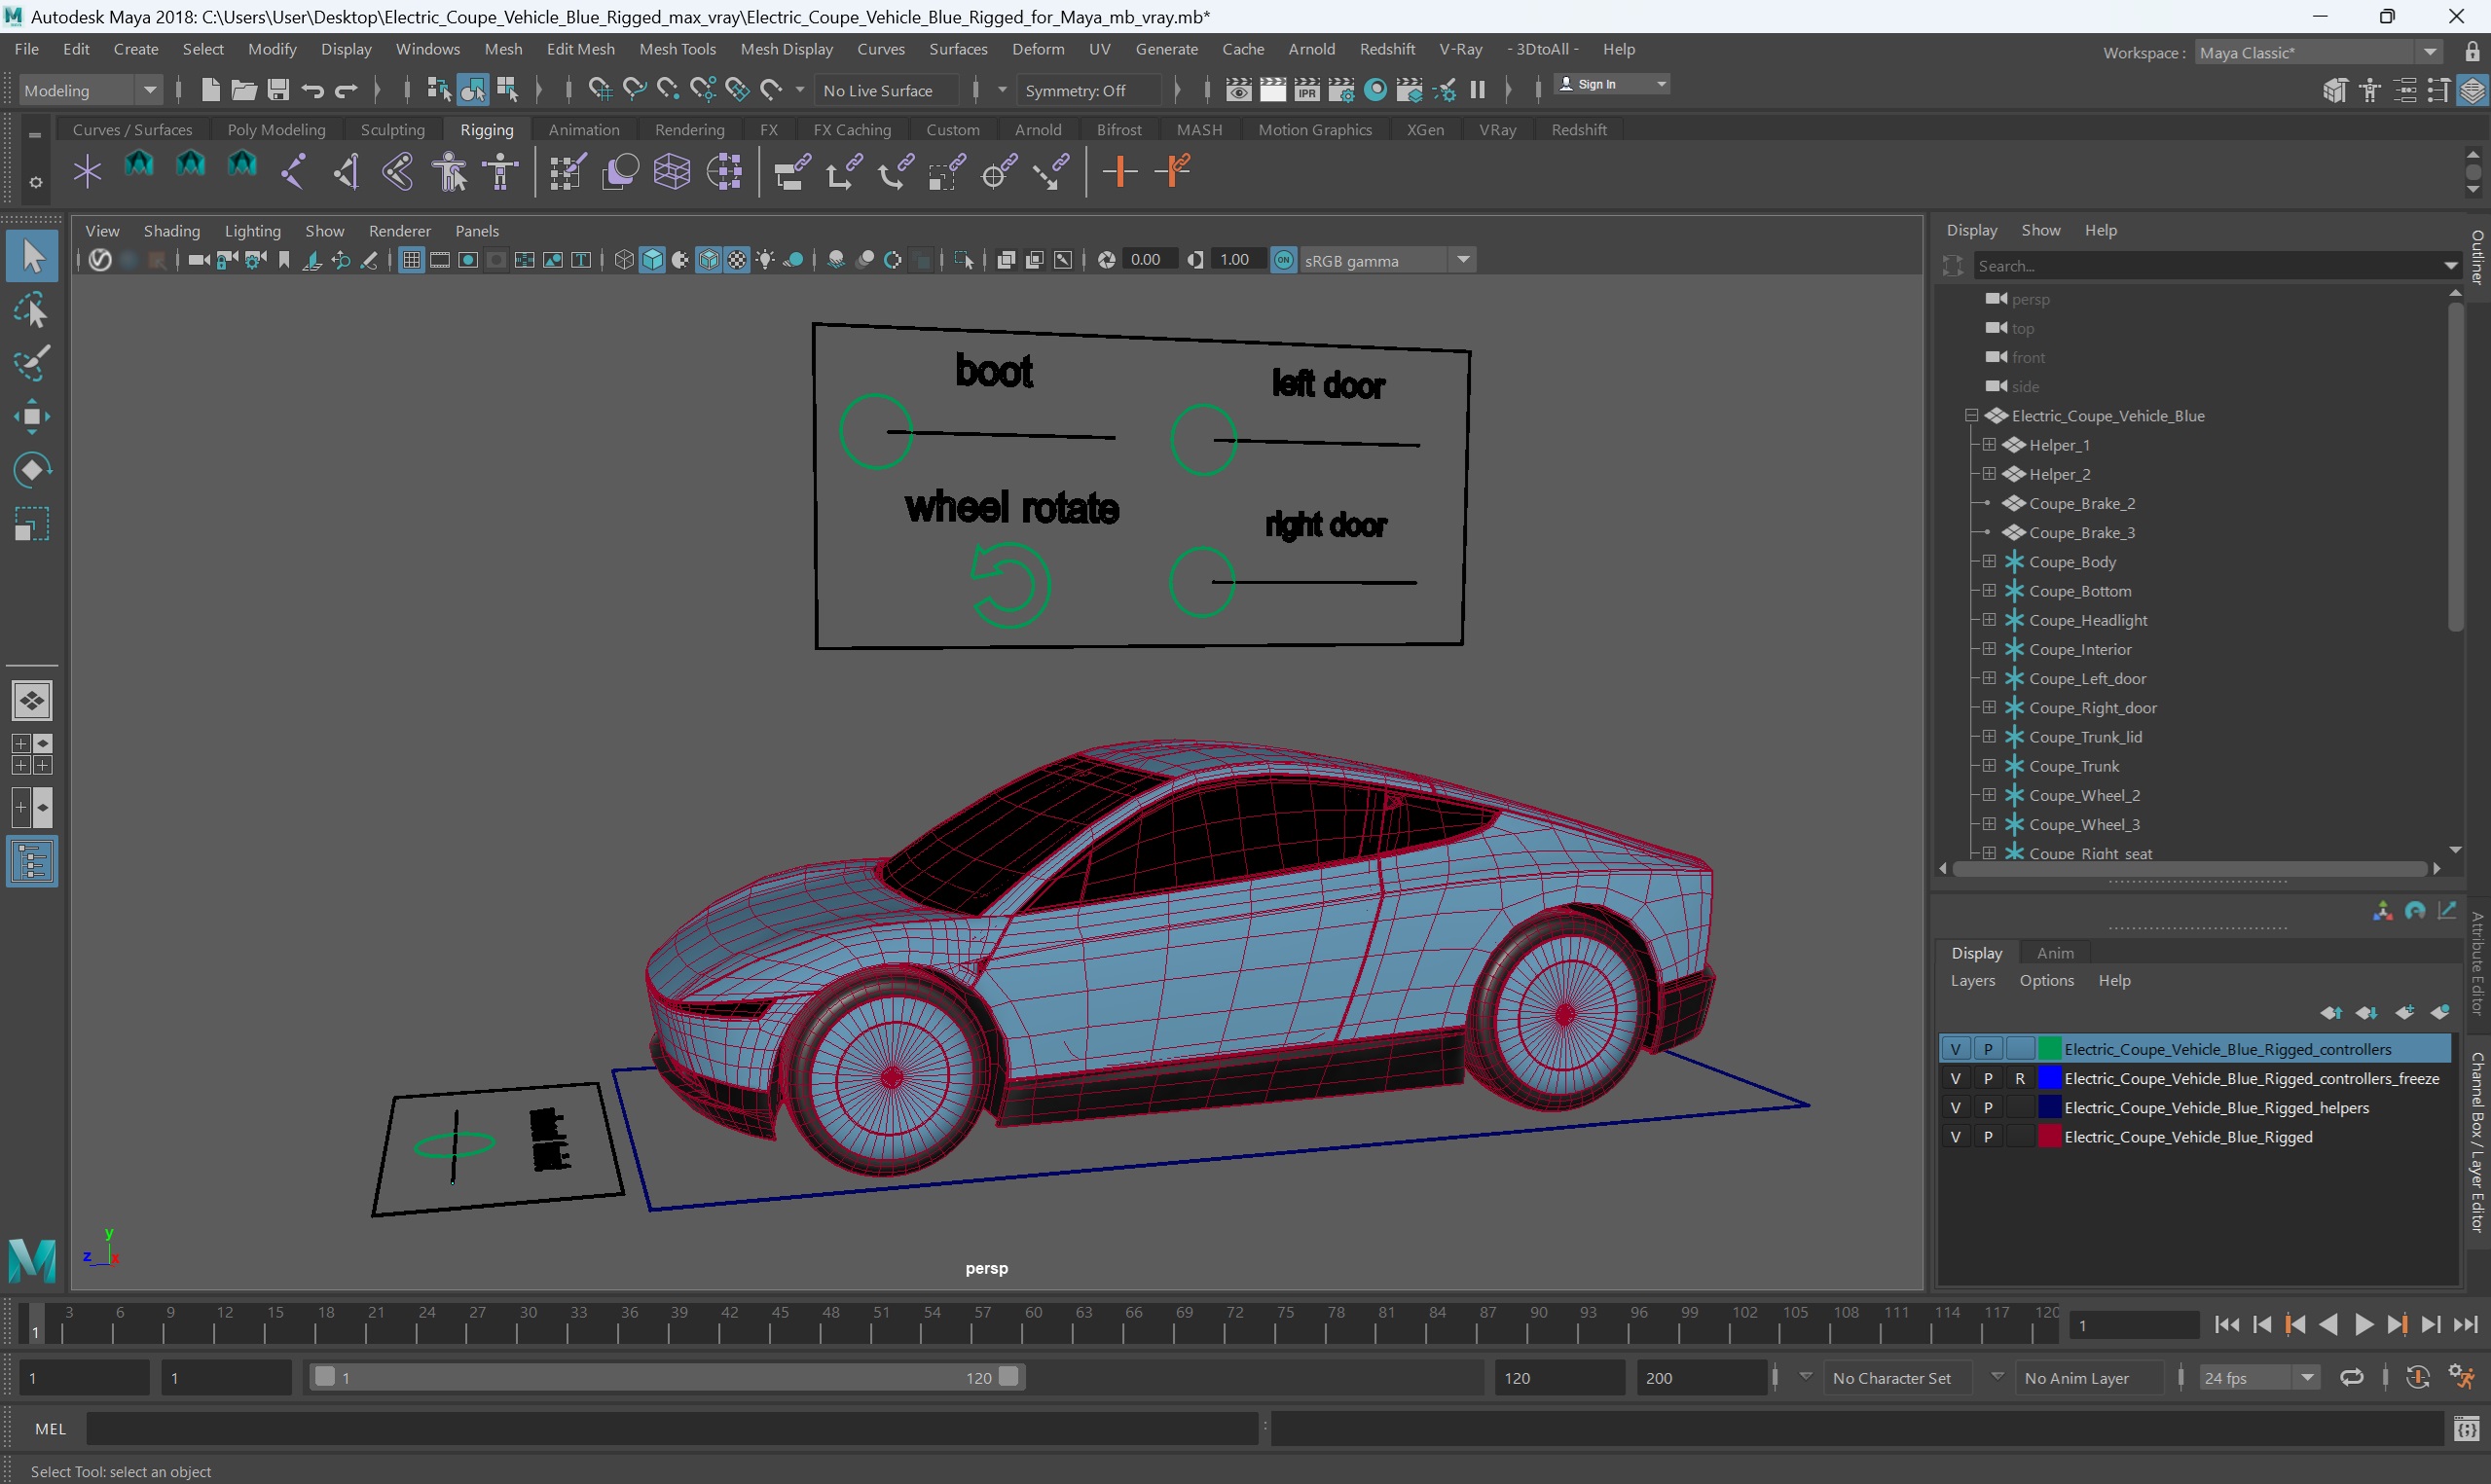Toggle visibility V of controllers layer
2491x1484 pixels.
[x=1955, y=1049]
